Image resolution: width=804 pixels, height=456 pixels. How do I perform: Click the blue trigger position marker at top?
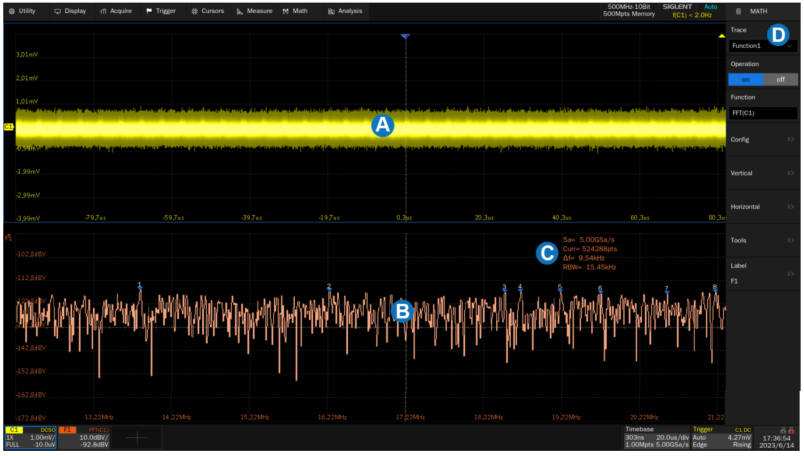[x=406, y=36]
